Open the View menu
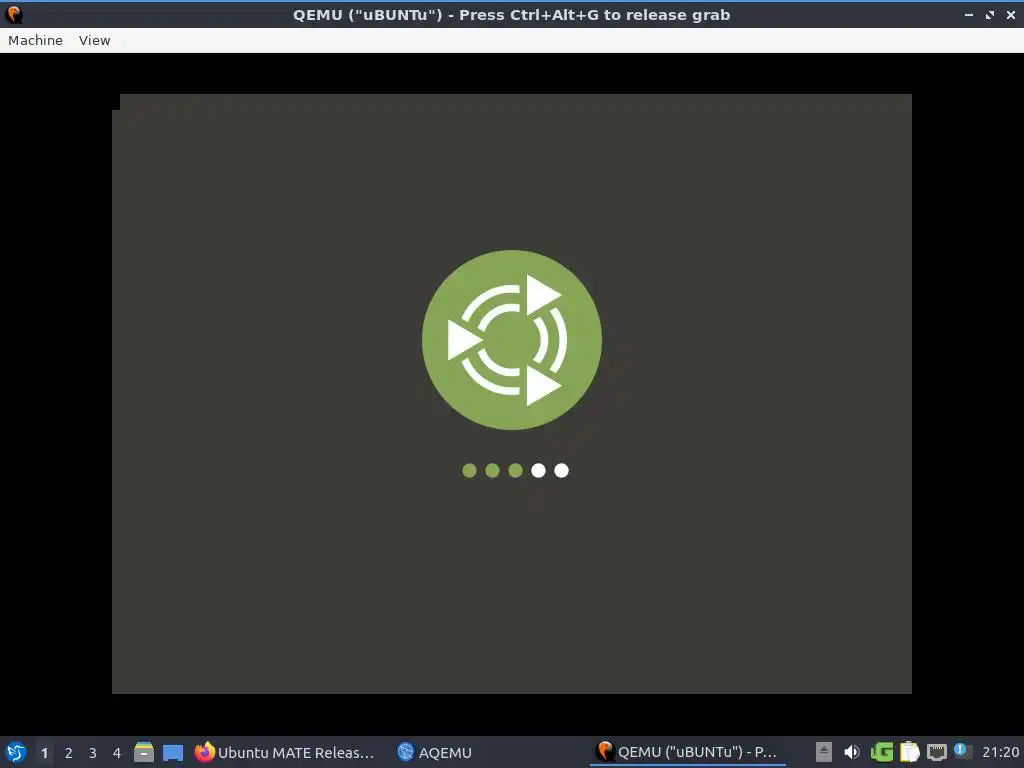 pos(95,40)
